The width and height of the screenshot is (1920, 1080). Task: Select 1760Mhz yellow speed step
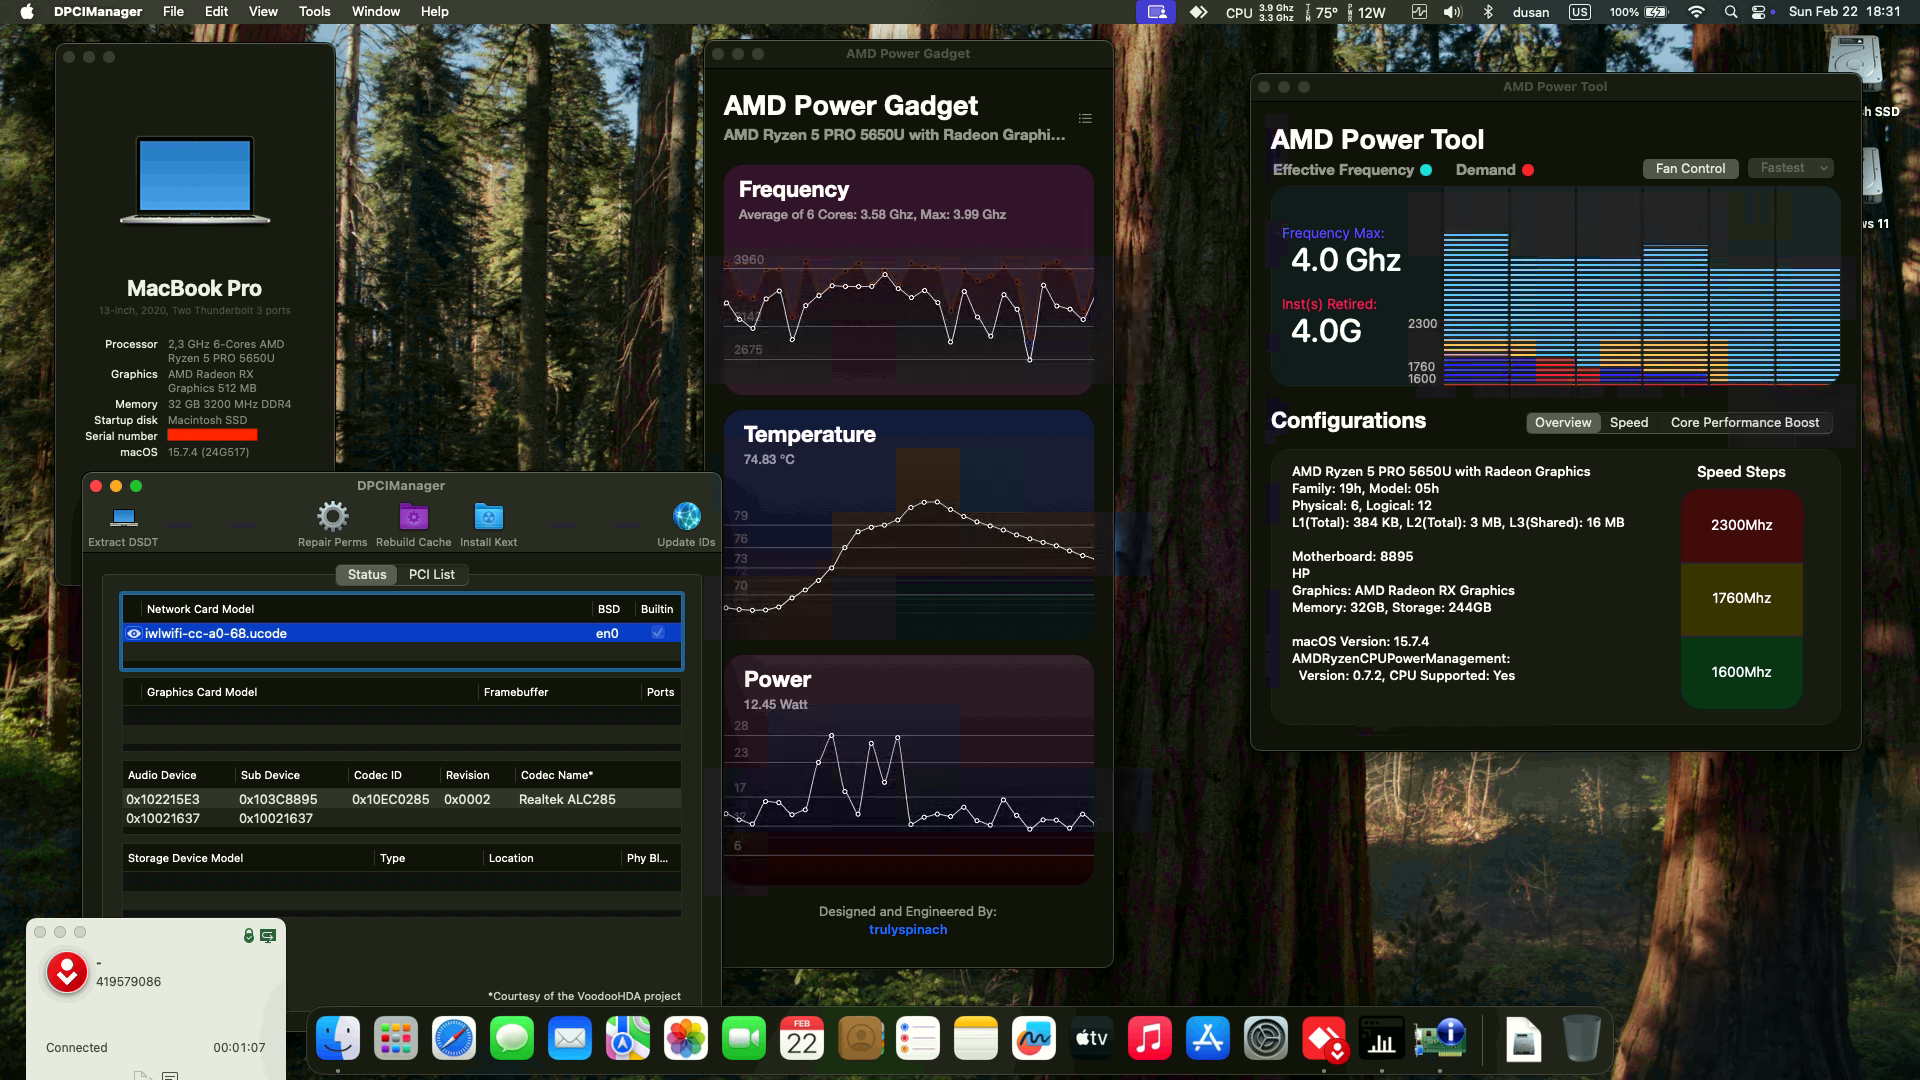[x=1741, y=598]
